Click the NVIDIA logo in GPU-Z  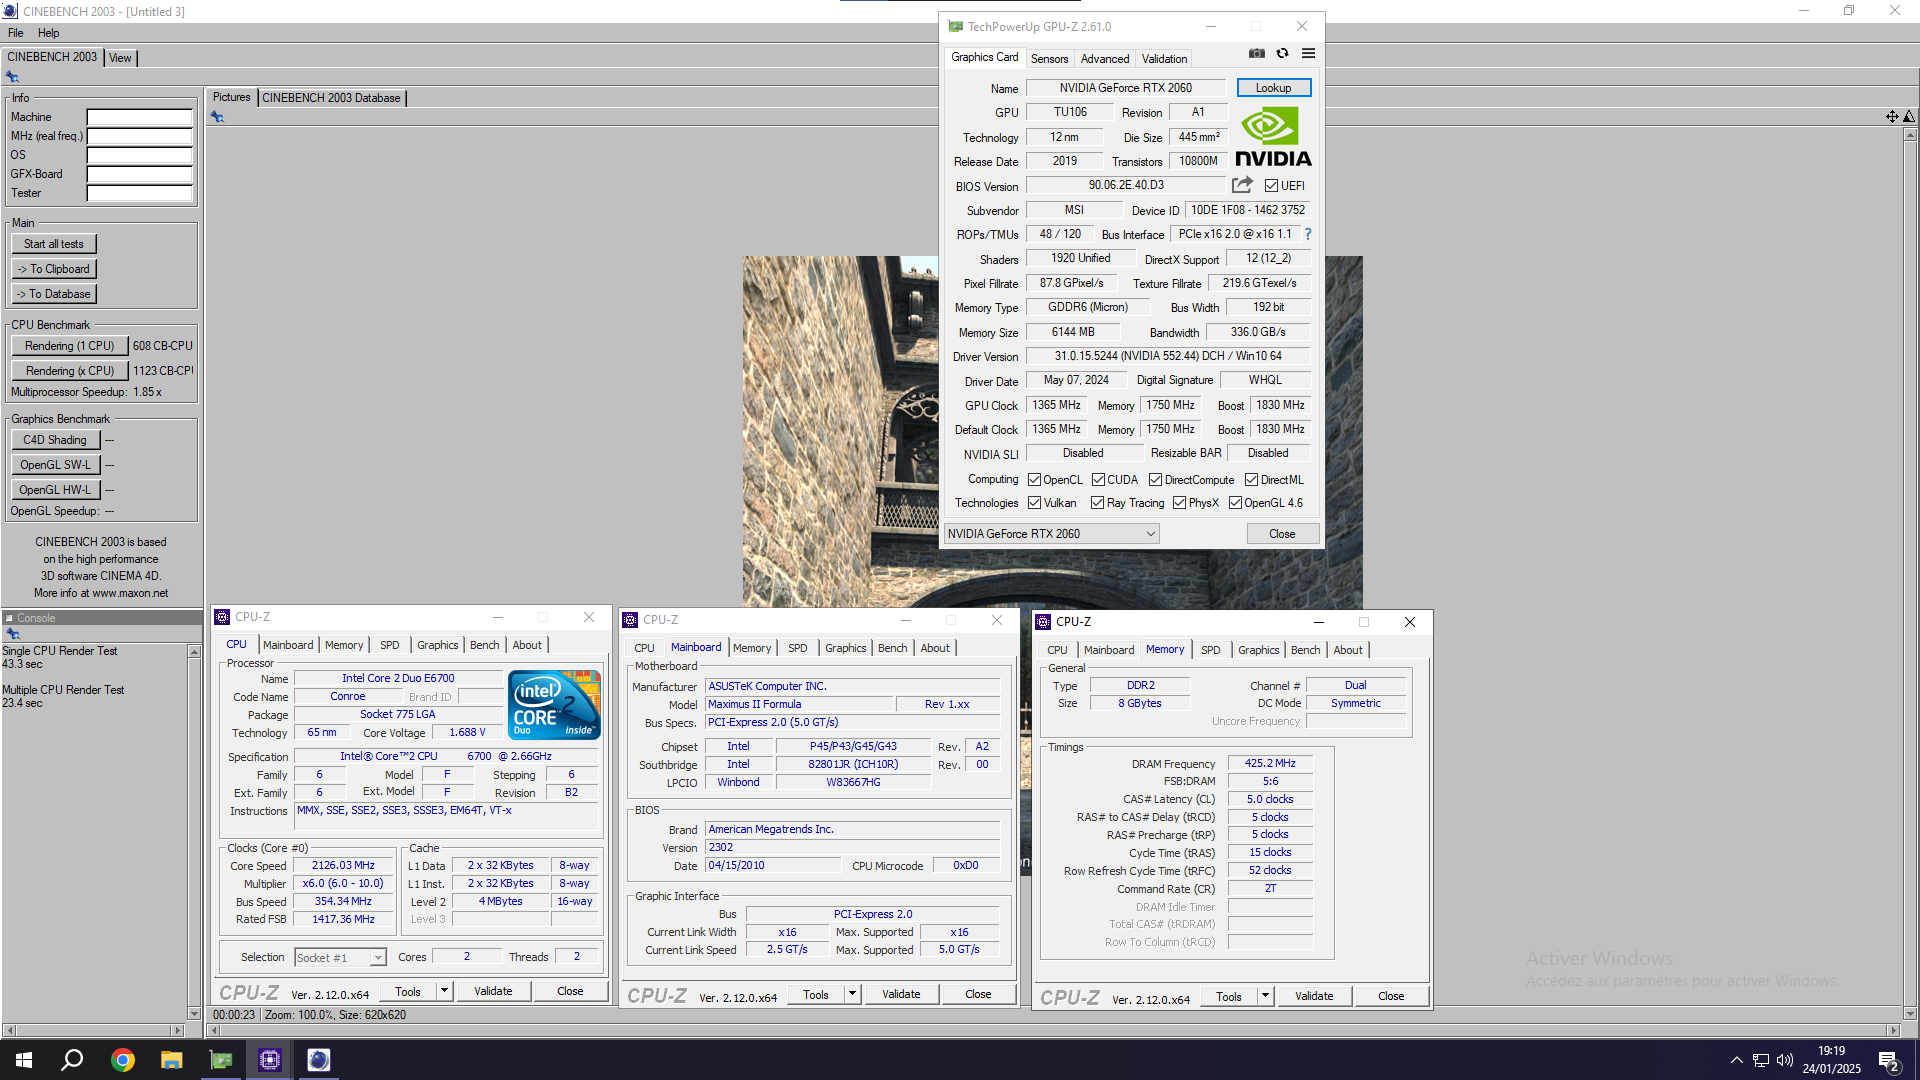1273,137
